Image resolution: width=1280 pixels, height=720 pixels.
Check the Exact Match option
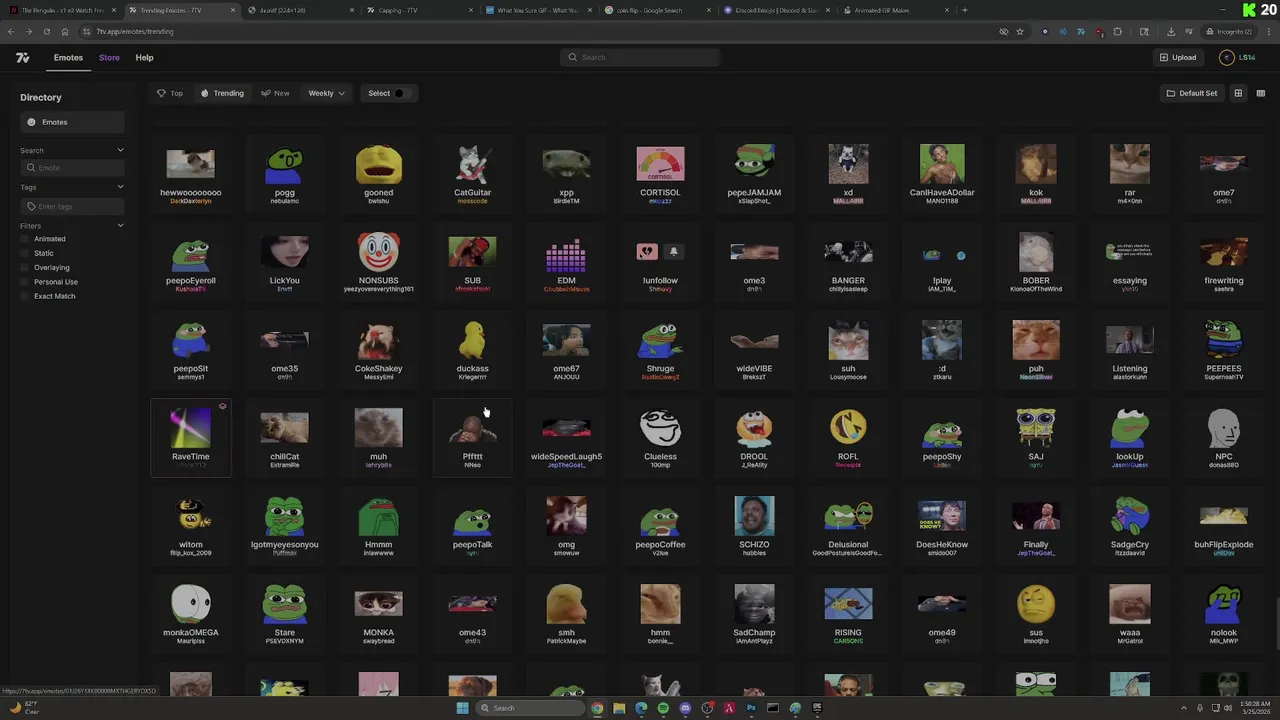click(27, 296)
